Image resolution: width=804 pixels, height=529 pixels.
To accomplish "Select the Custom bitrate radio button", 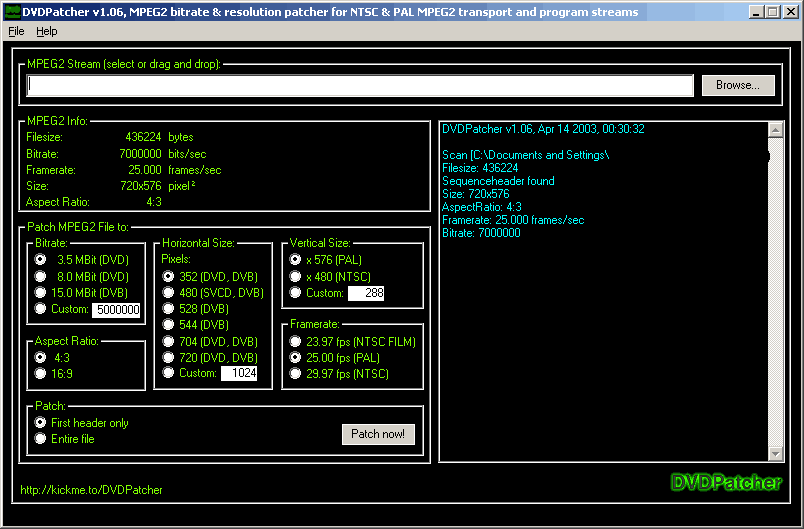I will [40, 309].
